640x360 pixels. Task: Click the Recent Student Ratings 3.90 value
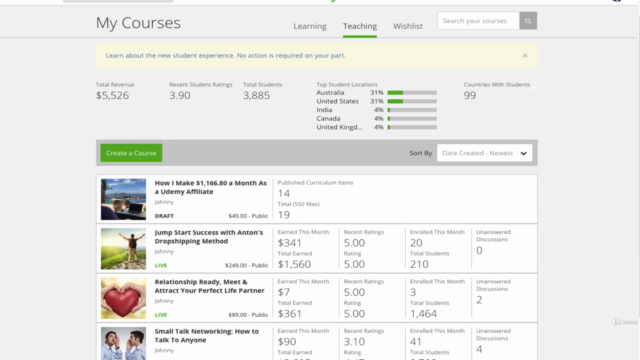point(180,95)
